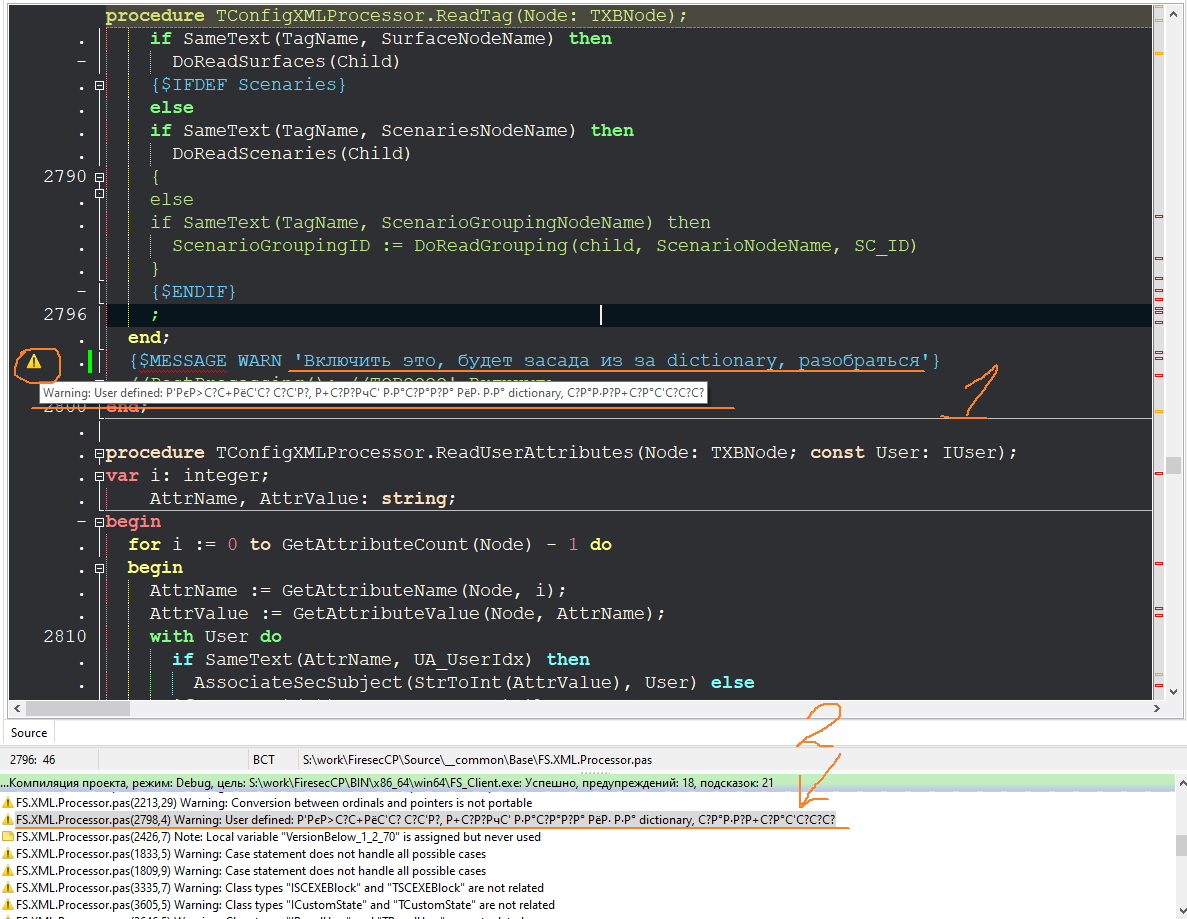The height and width of the screenshot is (919, 1187).
Task: Click line number 2810 in the gutter
Action: coord(65,637)
